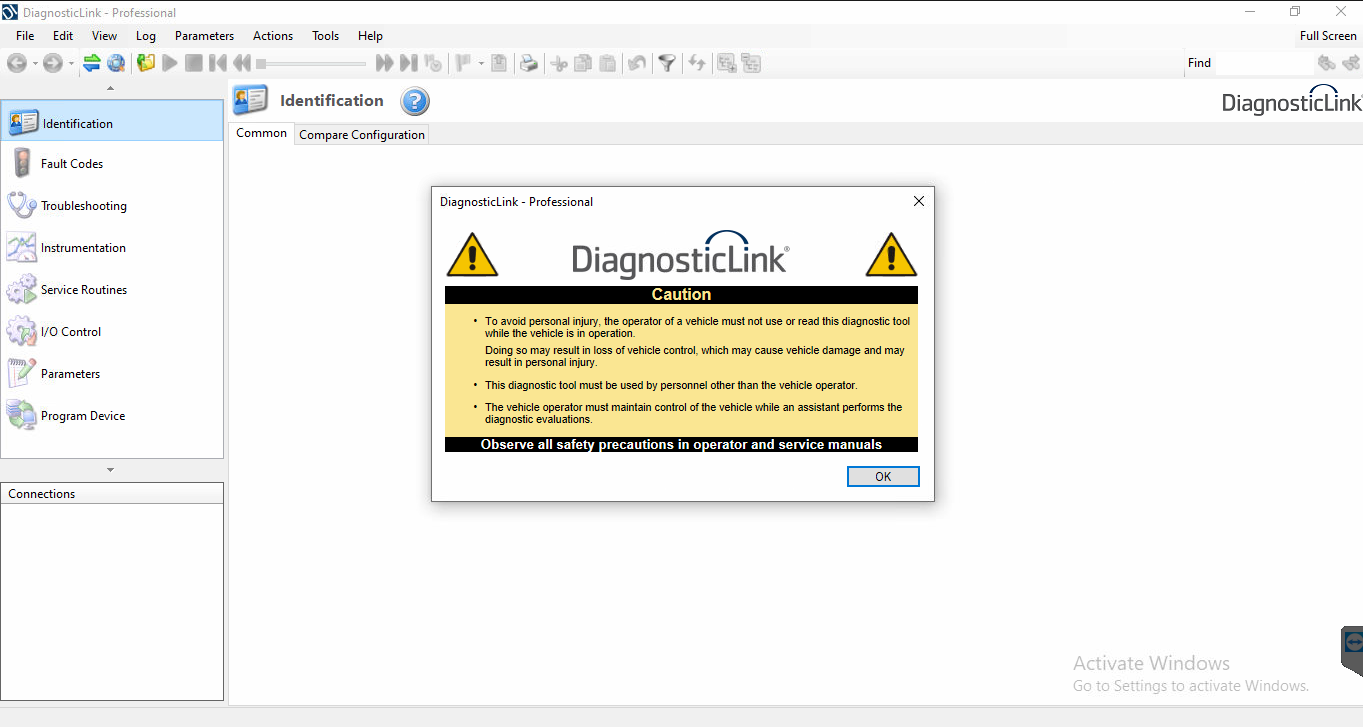
Task: Click the Copy toolbar icon
Action: pos(583,63)
